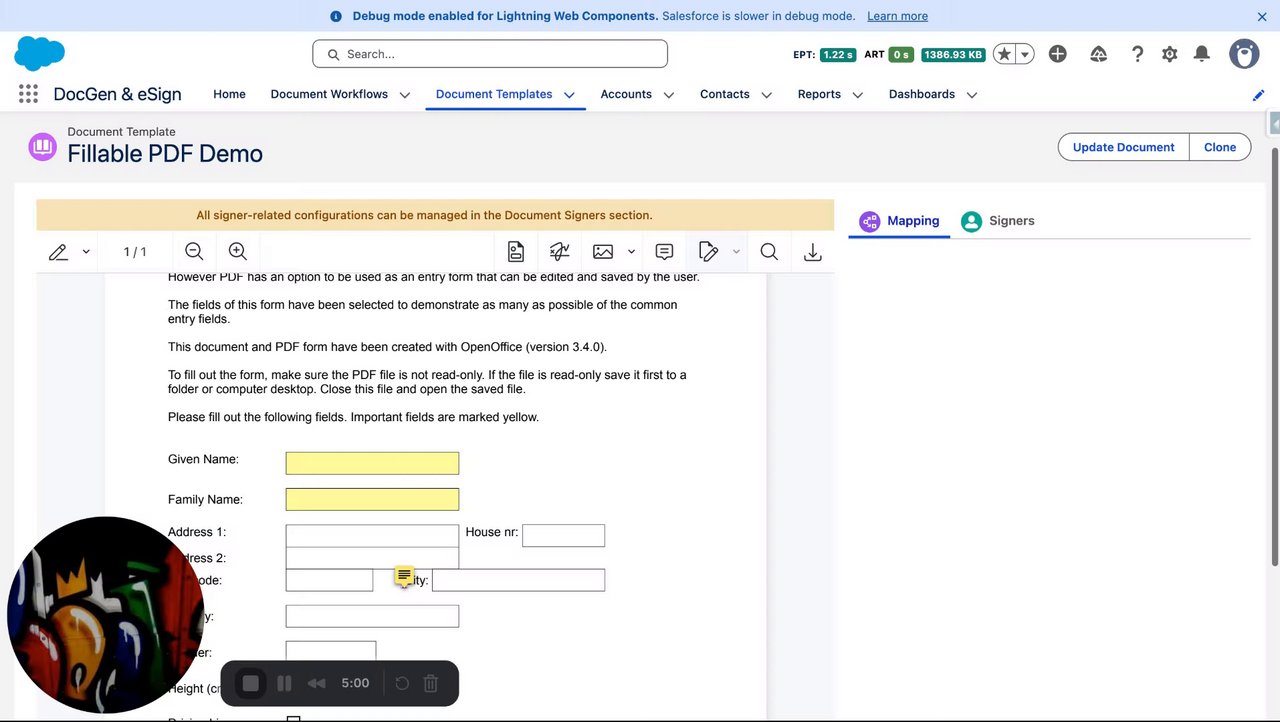Clone the document template

(1220, 147)
